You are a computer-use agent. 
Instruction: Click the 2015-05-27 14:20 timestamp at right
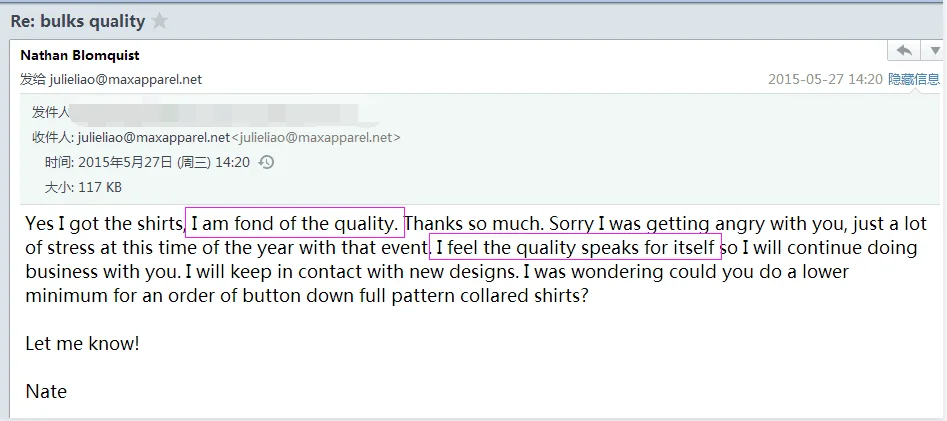point(825,79)
